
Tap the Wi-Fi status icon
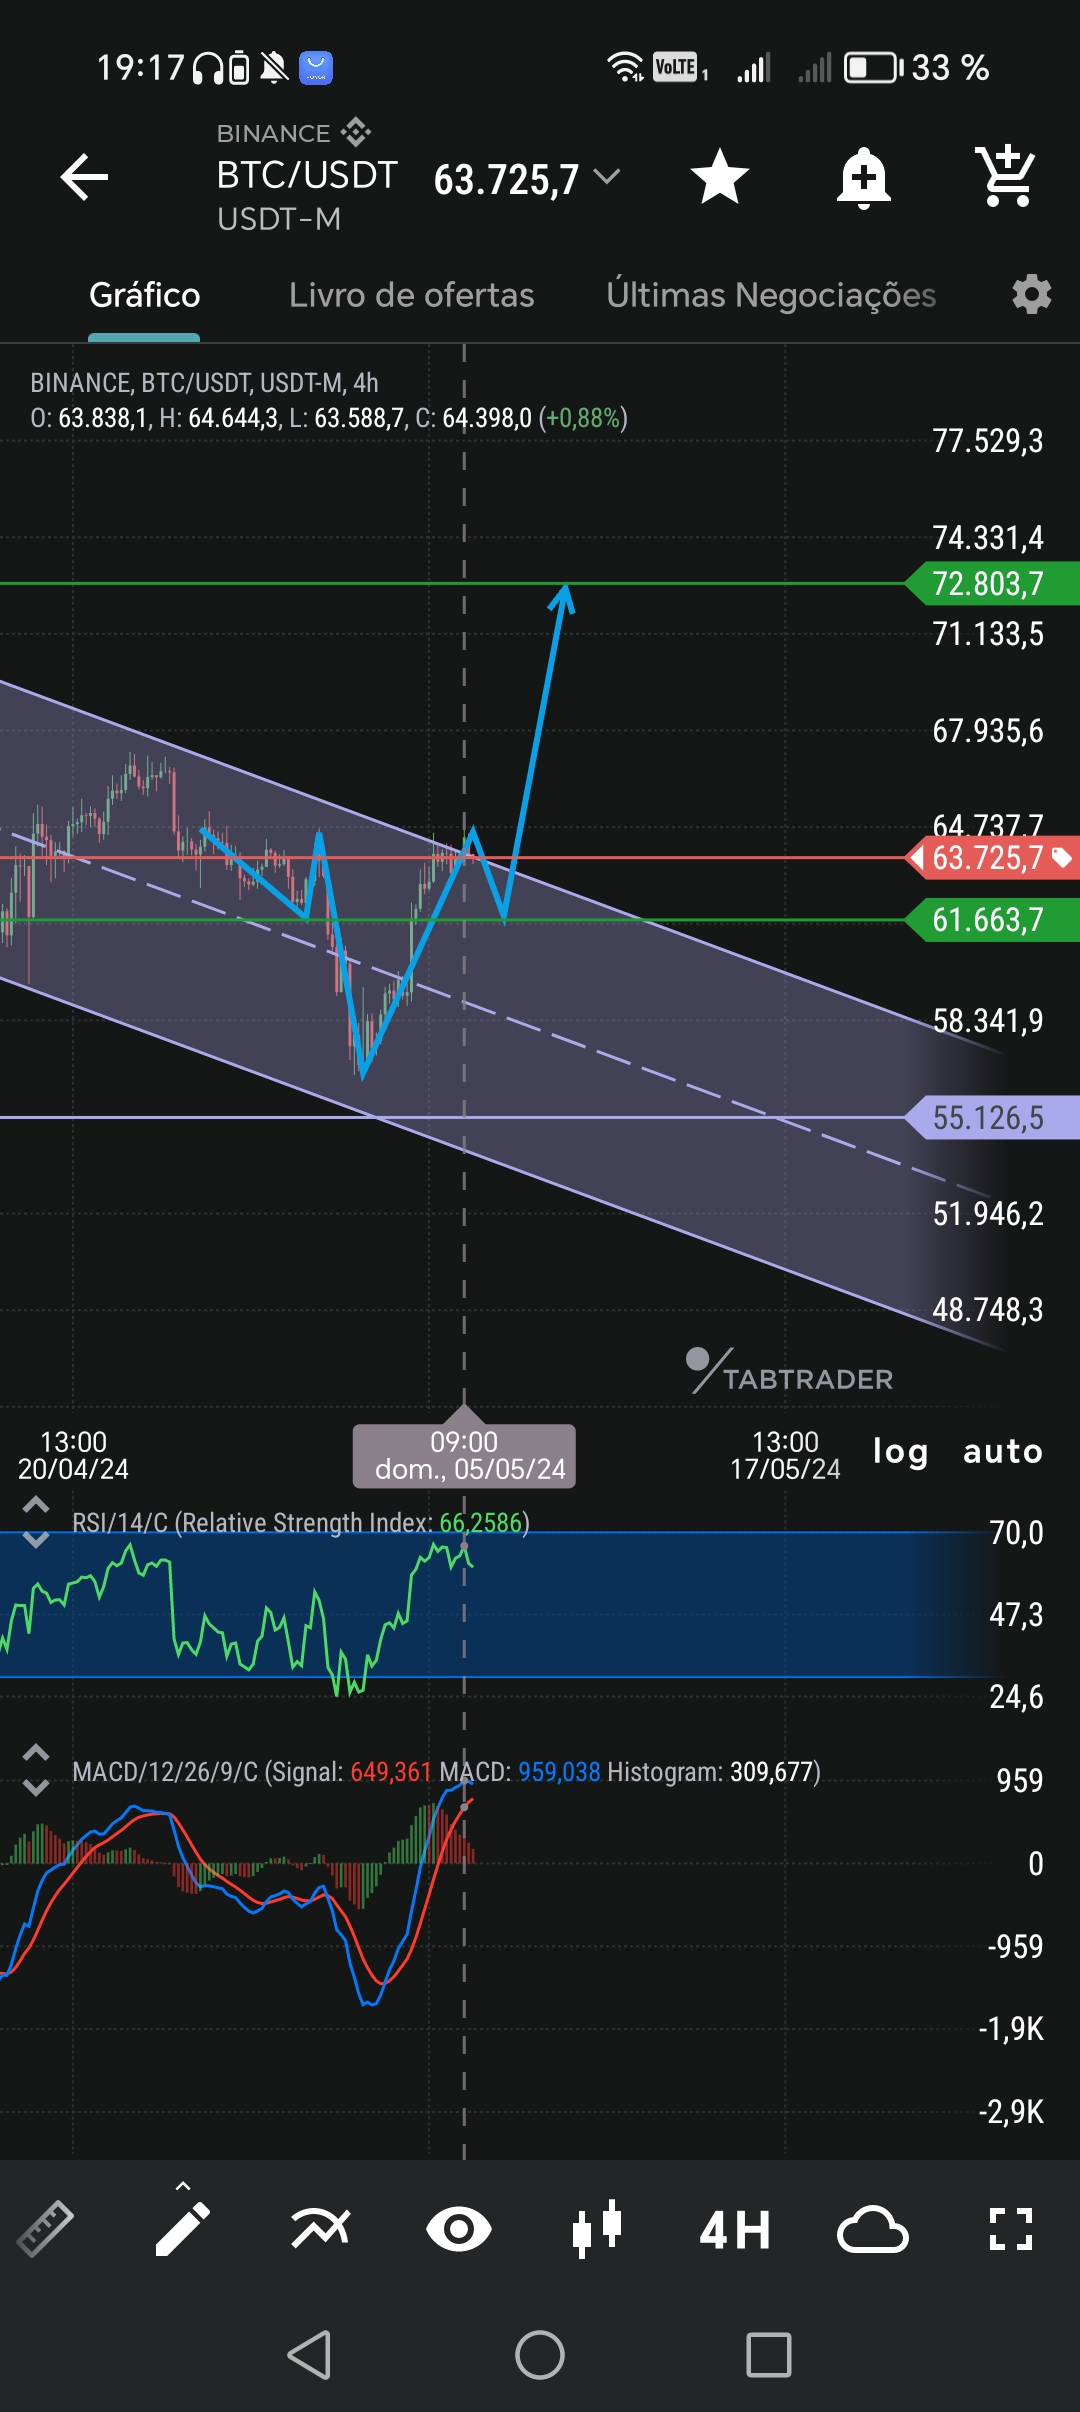coord(626,67)
